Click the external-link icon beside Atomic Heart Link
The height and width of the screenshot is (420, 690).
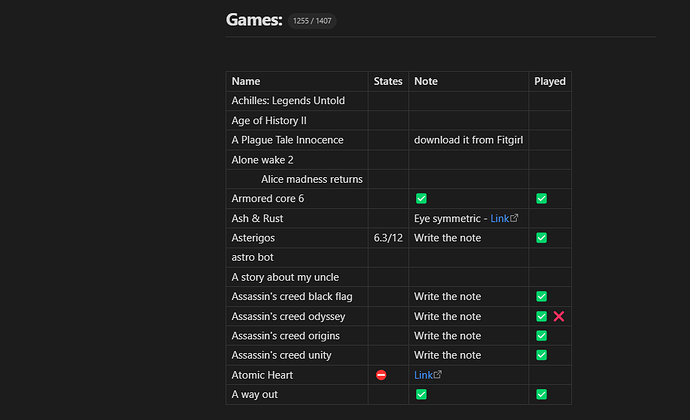(438, 374)
